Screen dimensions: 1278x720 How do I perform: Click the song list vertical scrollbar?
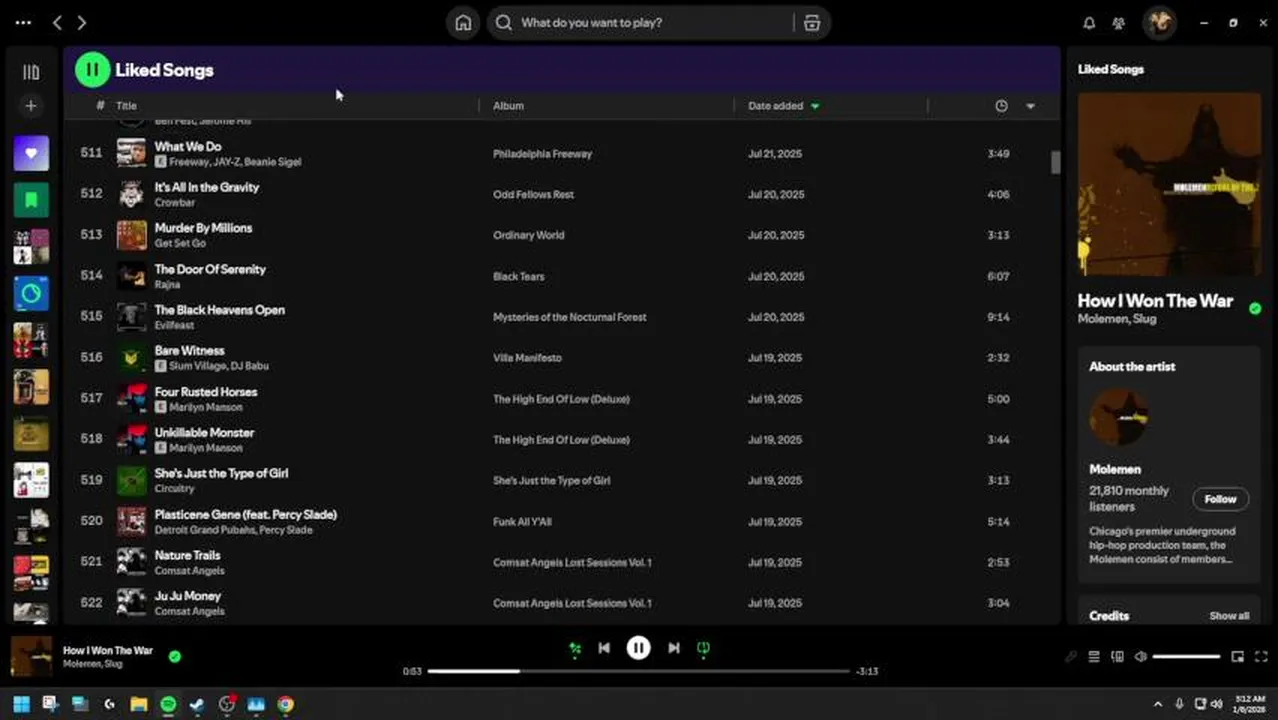[x=1054, y=163]
